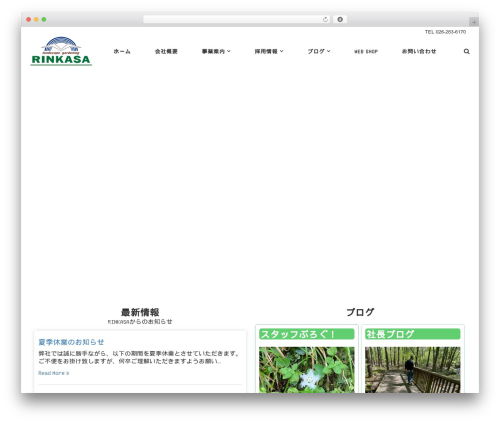Click the clover flower blog thumbnail
The image size is (500, 423).
point(307,370)
